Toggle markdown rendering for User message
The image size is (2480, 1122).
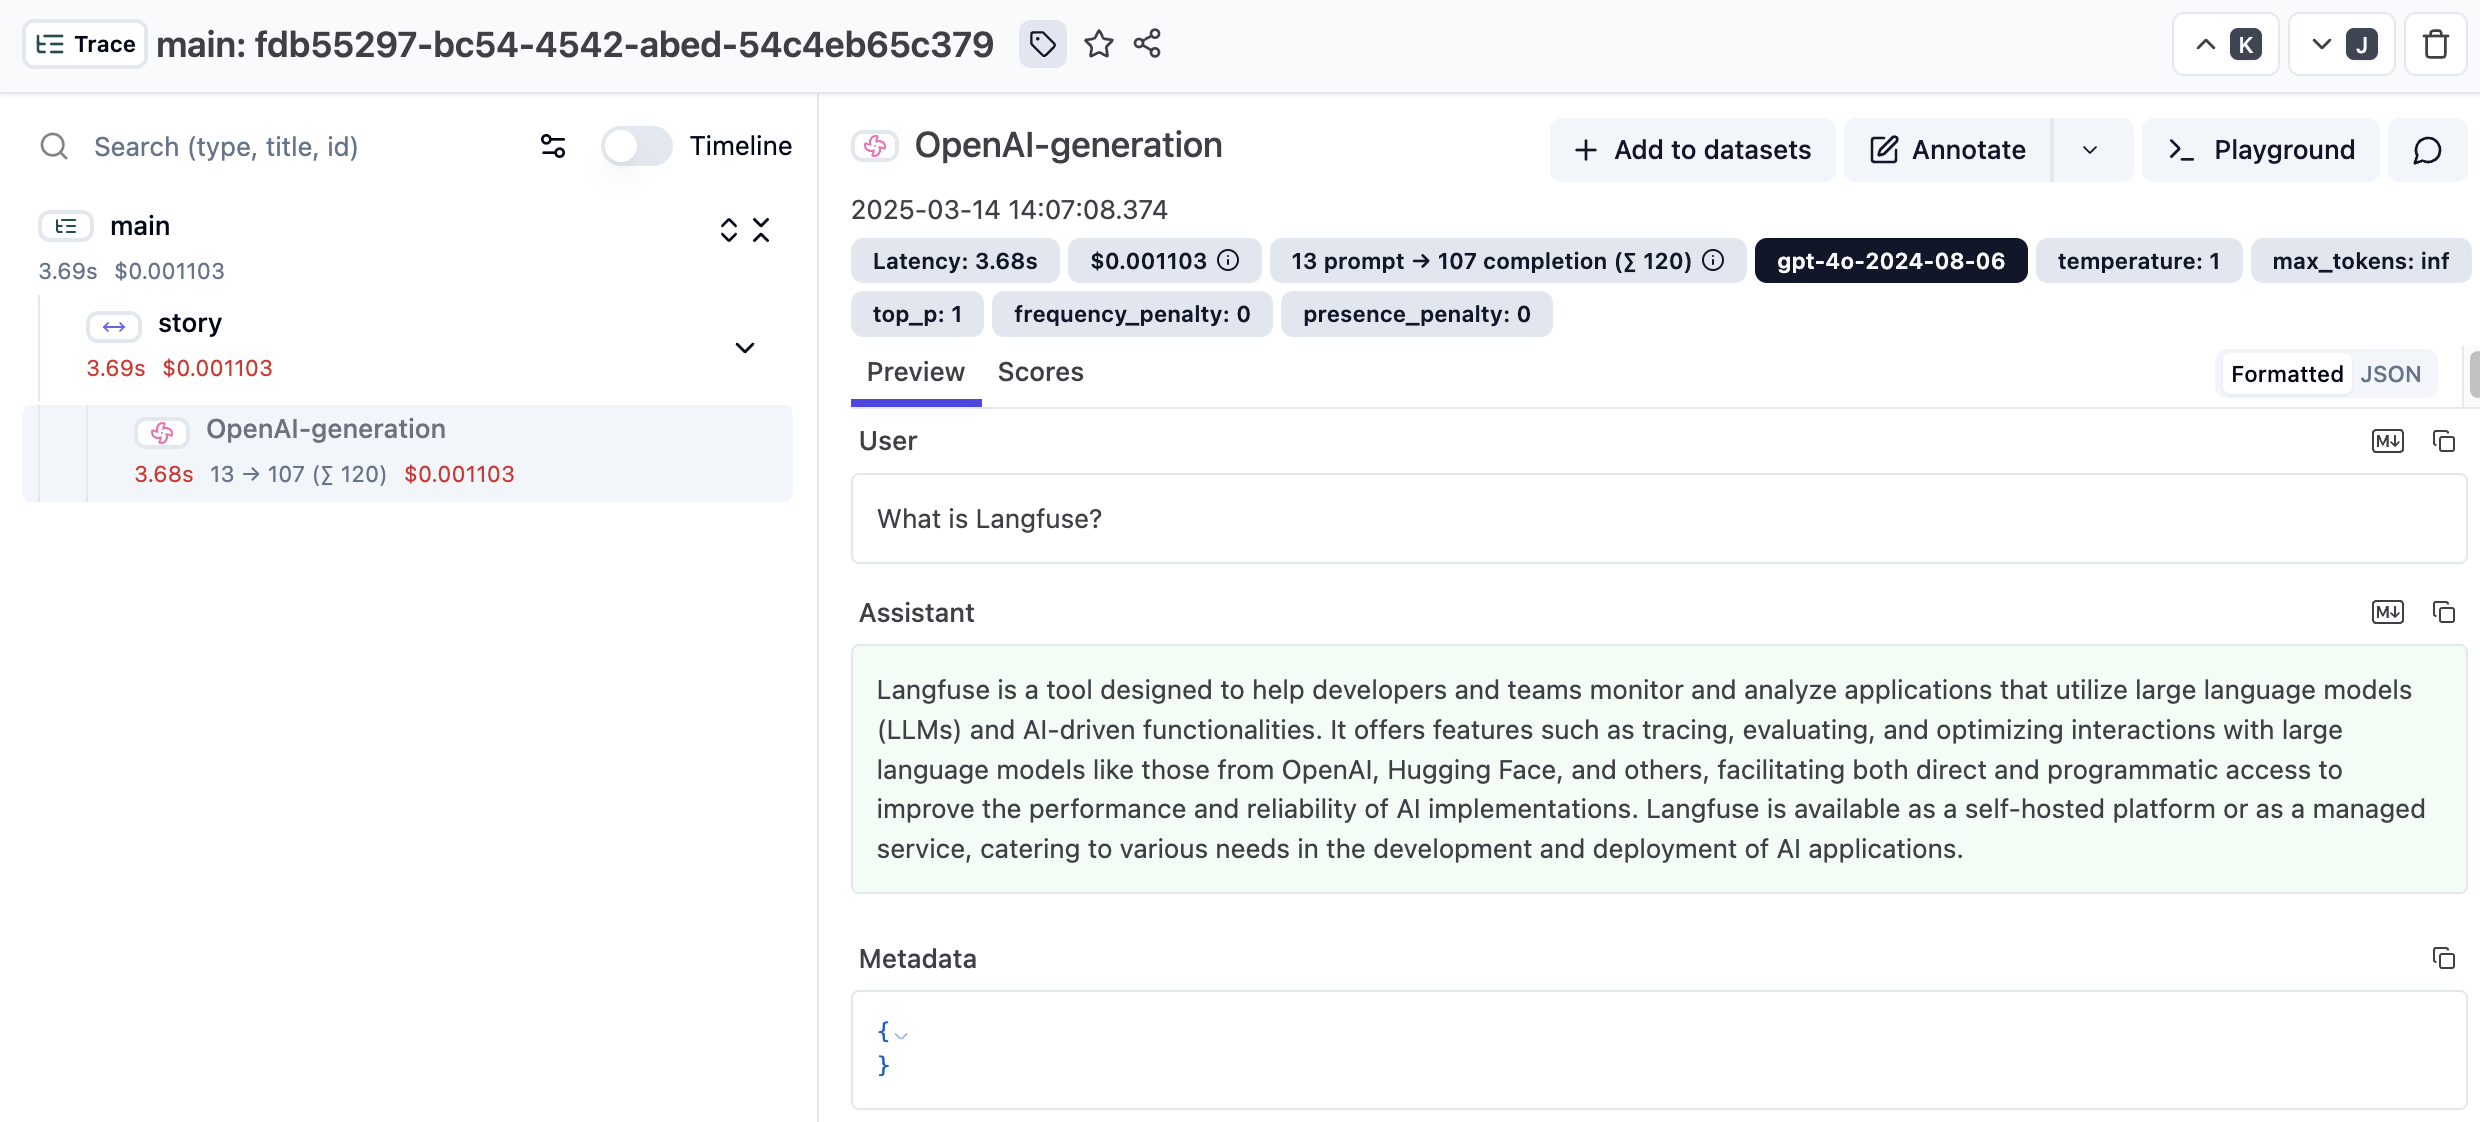click(x=2387, y=441)
